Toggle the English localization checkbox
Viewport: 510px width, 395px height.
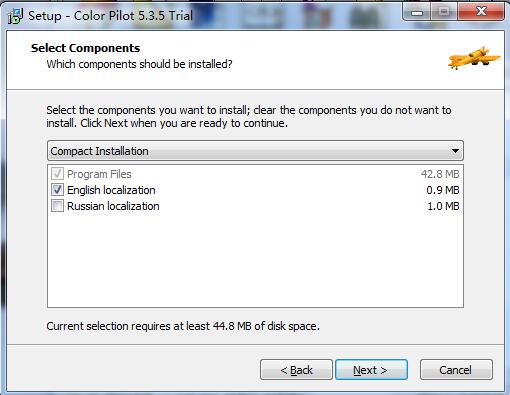57,190
